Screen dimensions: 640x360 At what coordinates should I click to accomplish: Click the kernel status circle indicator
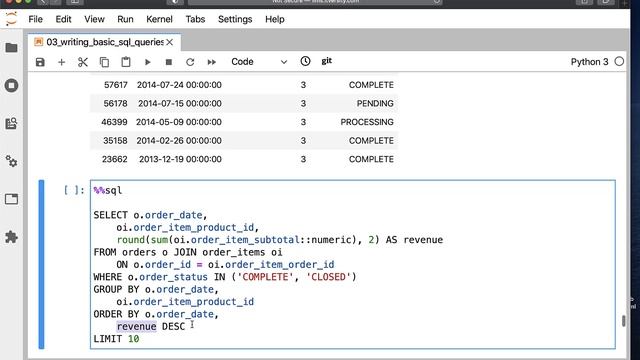point(619,62)
